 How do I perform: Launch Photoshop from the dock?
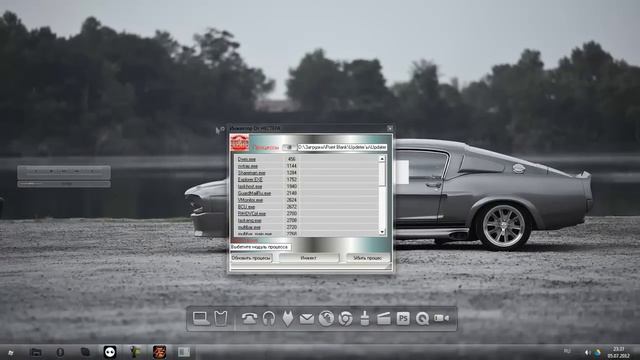403,318
